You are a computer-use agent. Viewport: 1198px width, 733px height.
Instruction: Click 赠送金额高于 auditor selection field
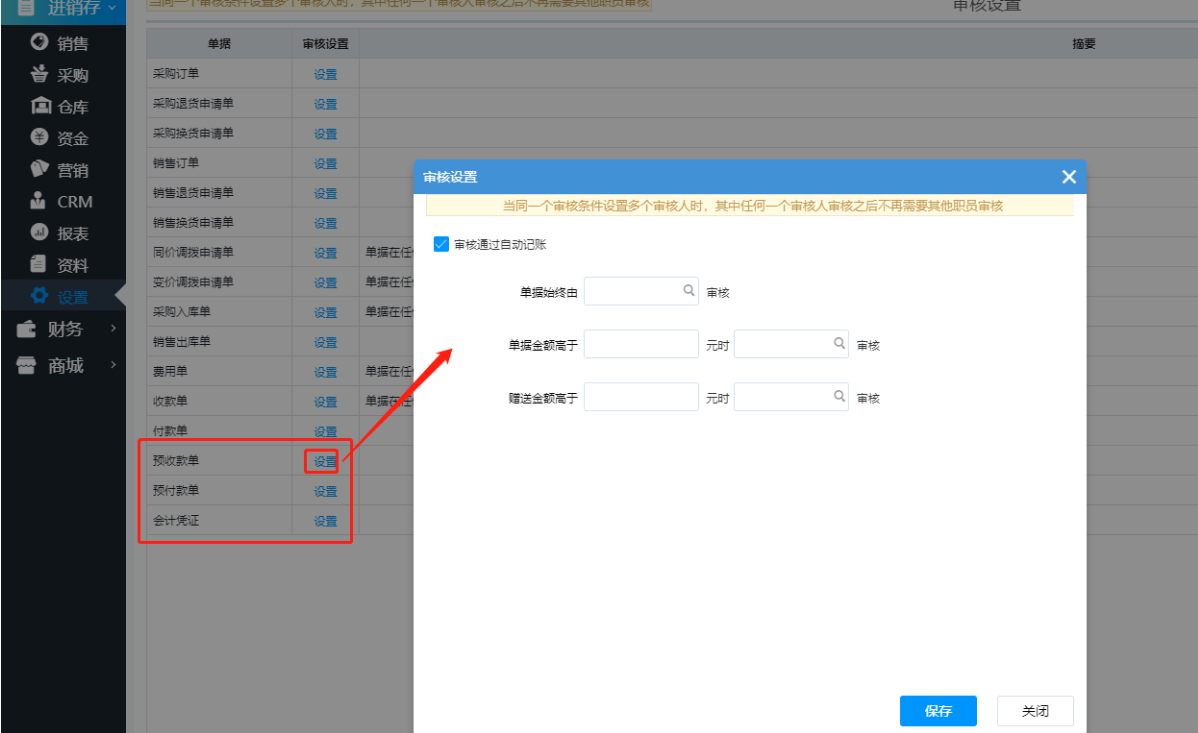[x=792, y=397]
